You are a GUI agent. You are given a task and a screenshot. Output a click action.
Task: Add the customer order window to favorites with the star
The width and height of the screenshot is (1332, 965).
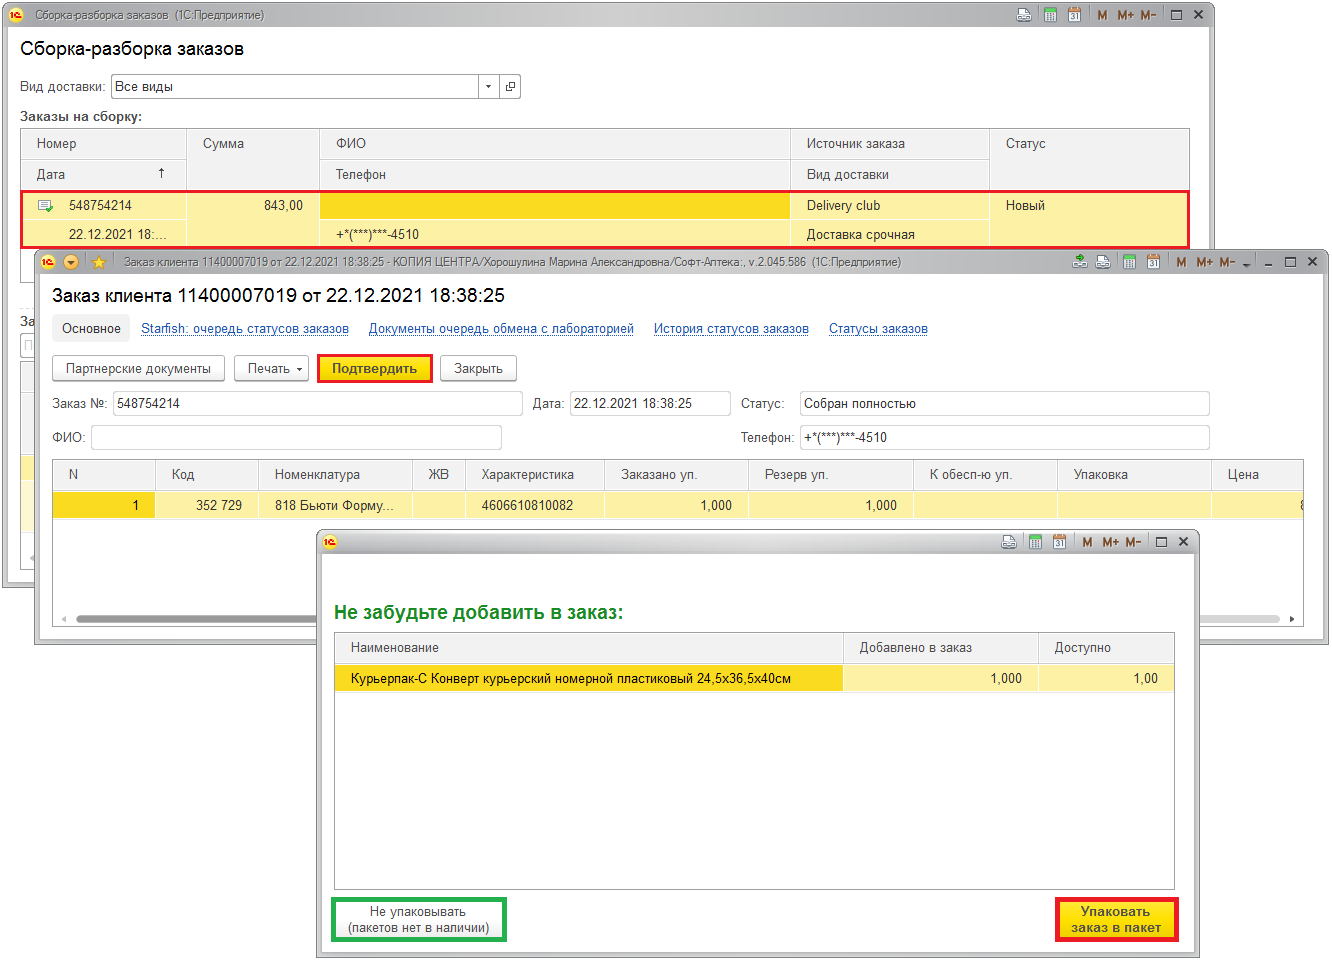98,262
